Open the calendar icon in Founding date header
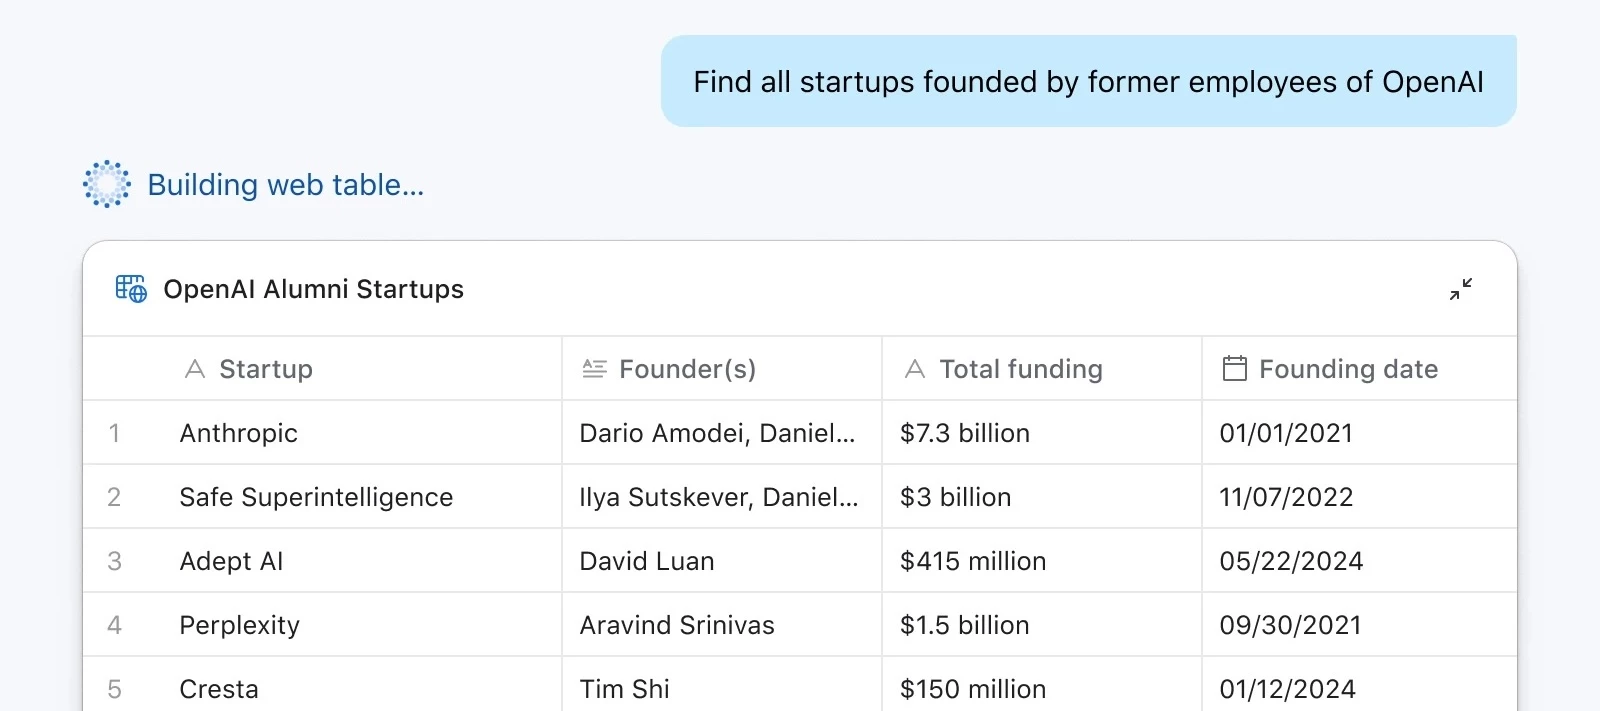The width and height of the screenshot is (1600, 711). pyautogui.click(x=1233, y=368)
